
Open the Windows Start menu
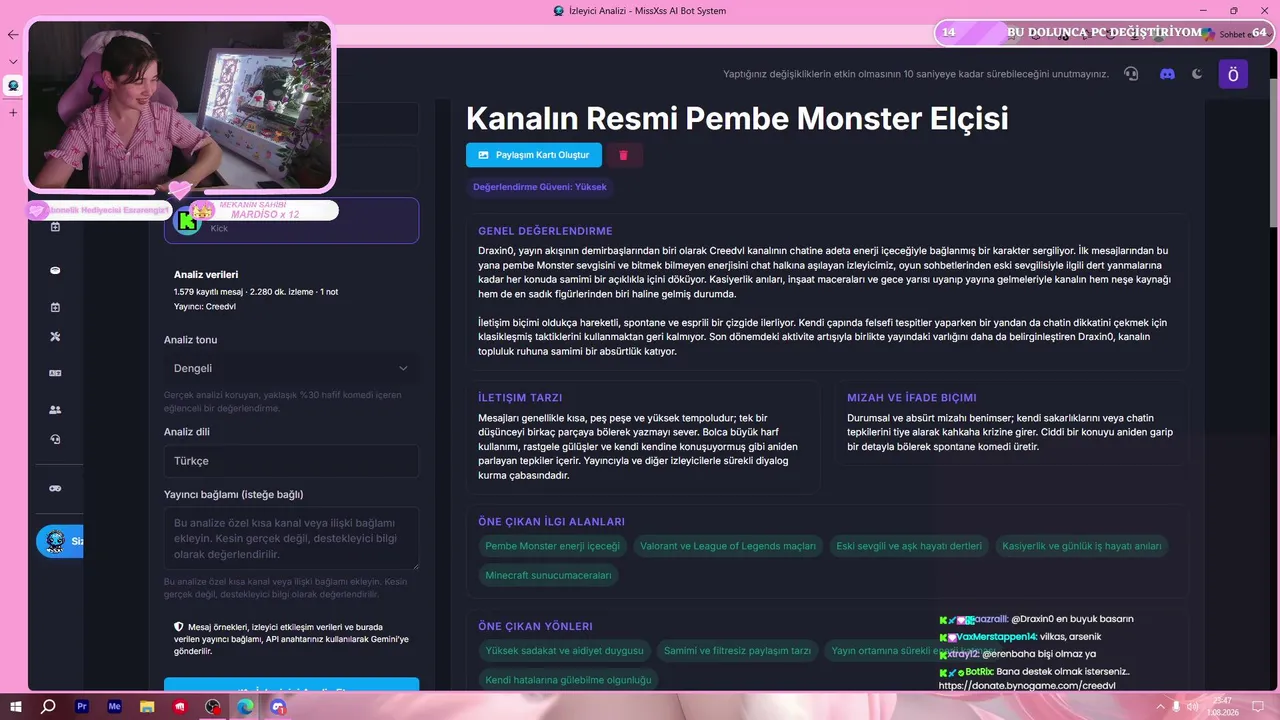point(17,707)
